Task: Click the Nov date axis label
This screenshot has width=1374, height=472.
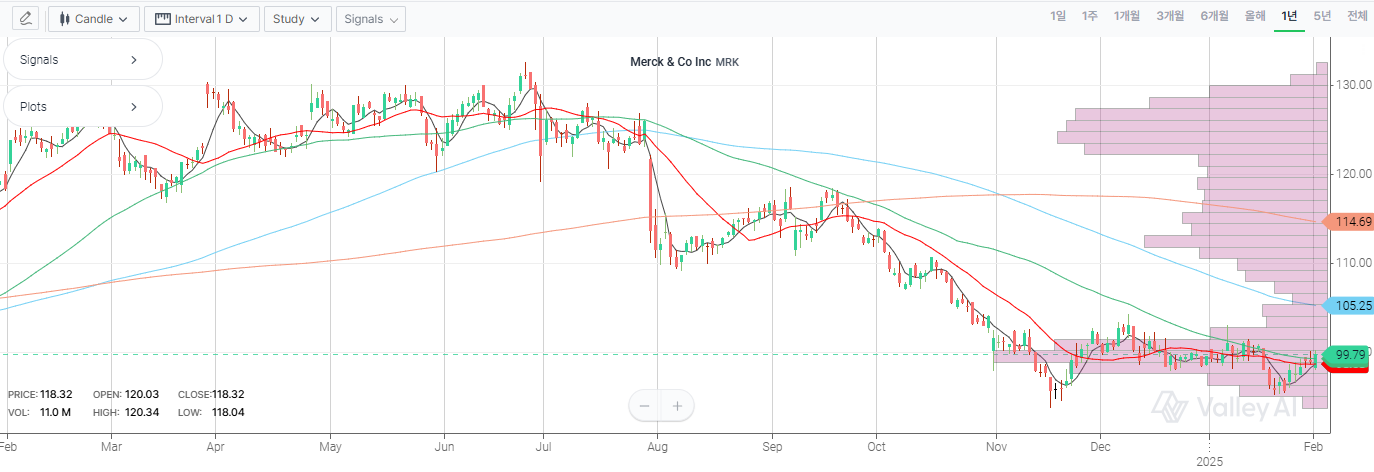Action: click(996, 447)
